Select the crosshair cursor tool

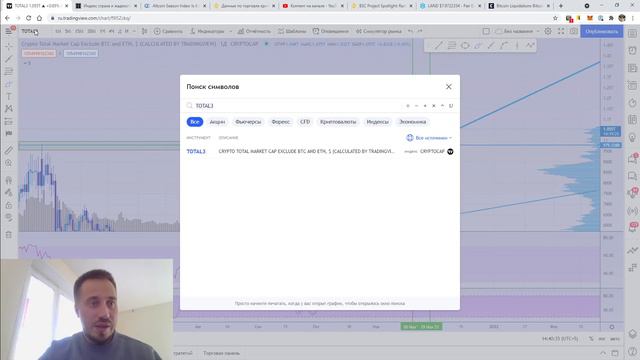(9, 46)
